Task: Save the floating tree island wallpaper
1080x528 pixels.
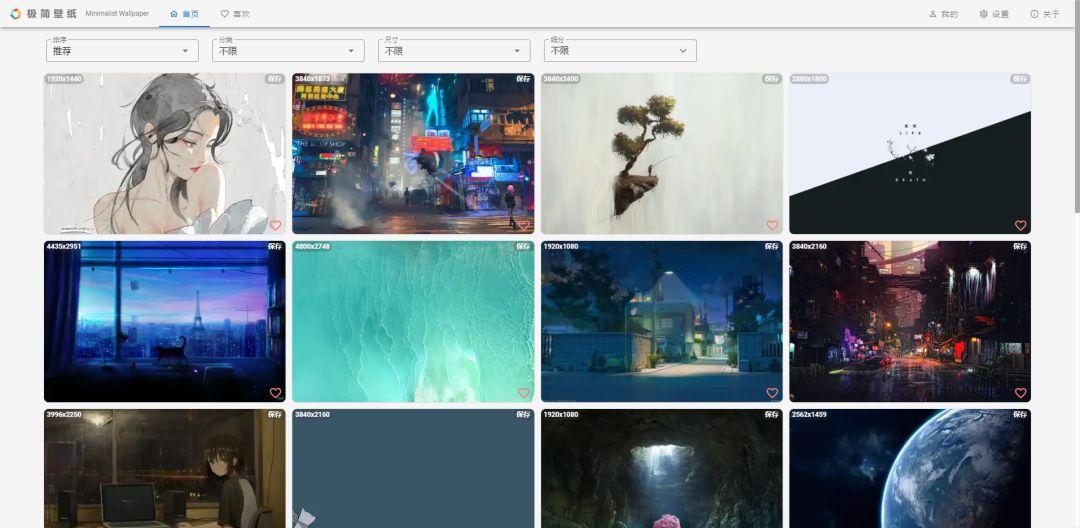Action: click(x=771, y=79)
